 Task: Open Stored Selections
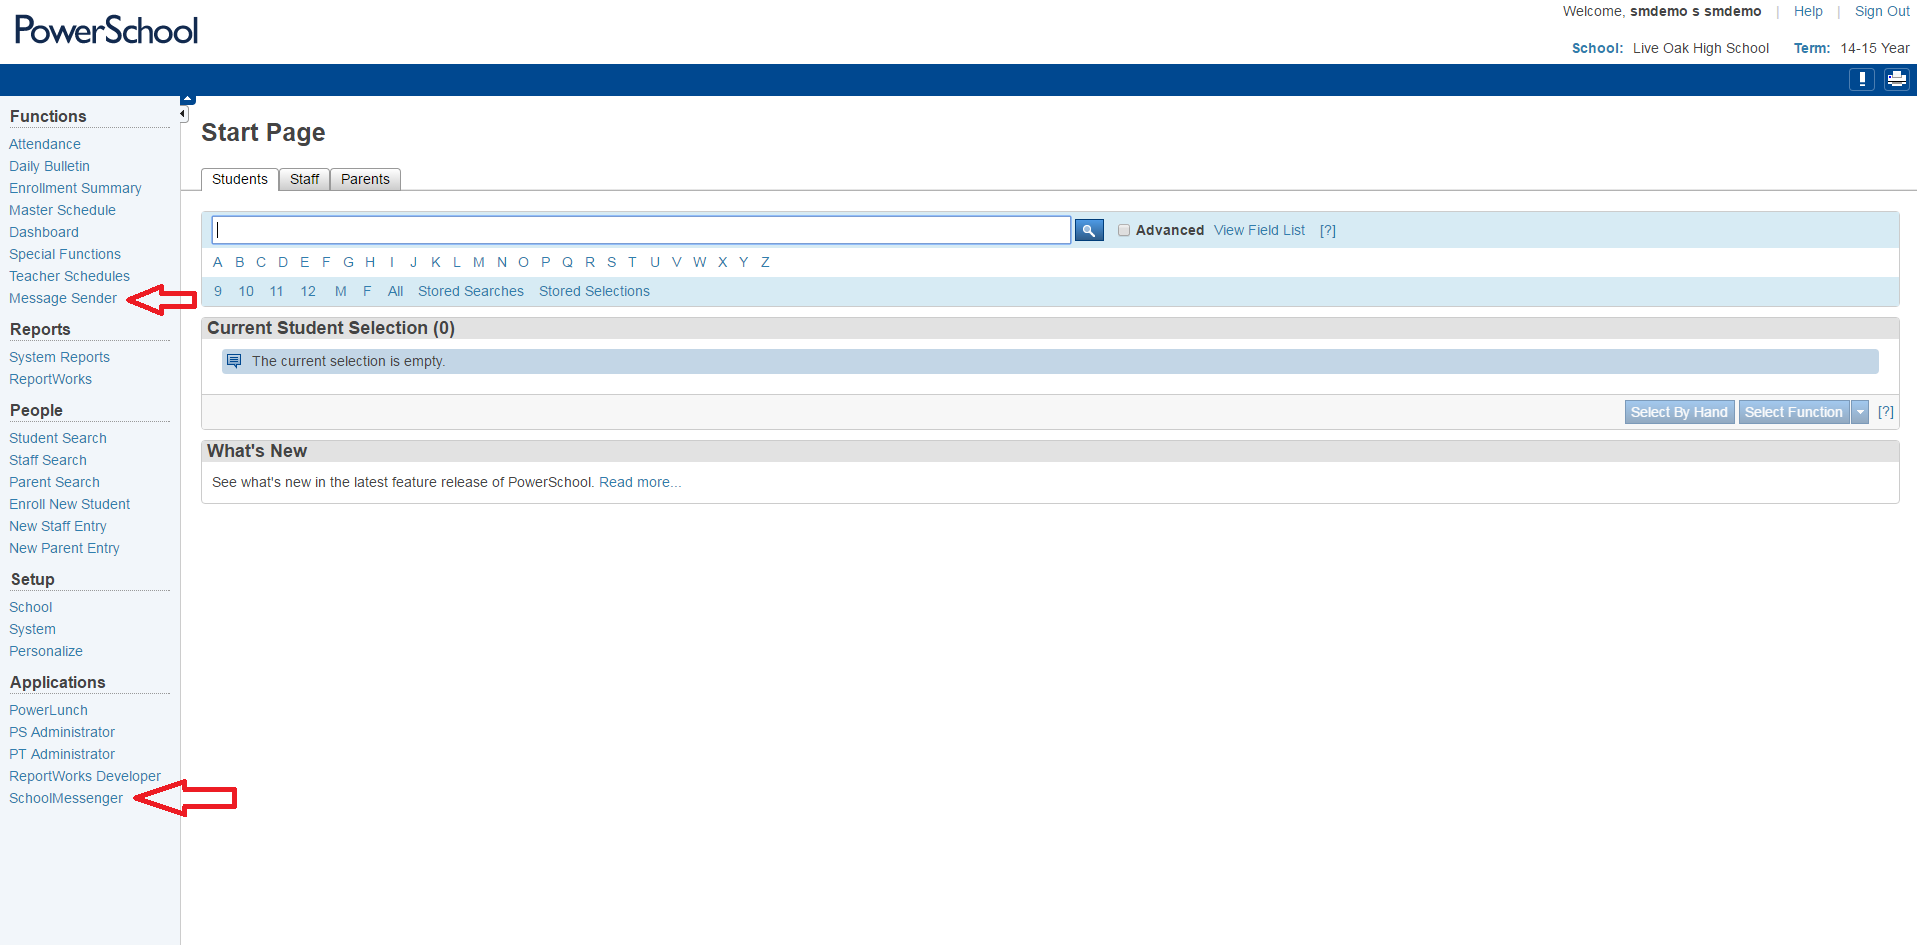pos(594,291)
